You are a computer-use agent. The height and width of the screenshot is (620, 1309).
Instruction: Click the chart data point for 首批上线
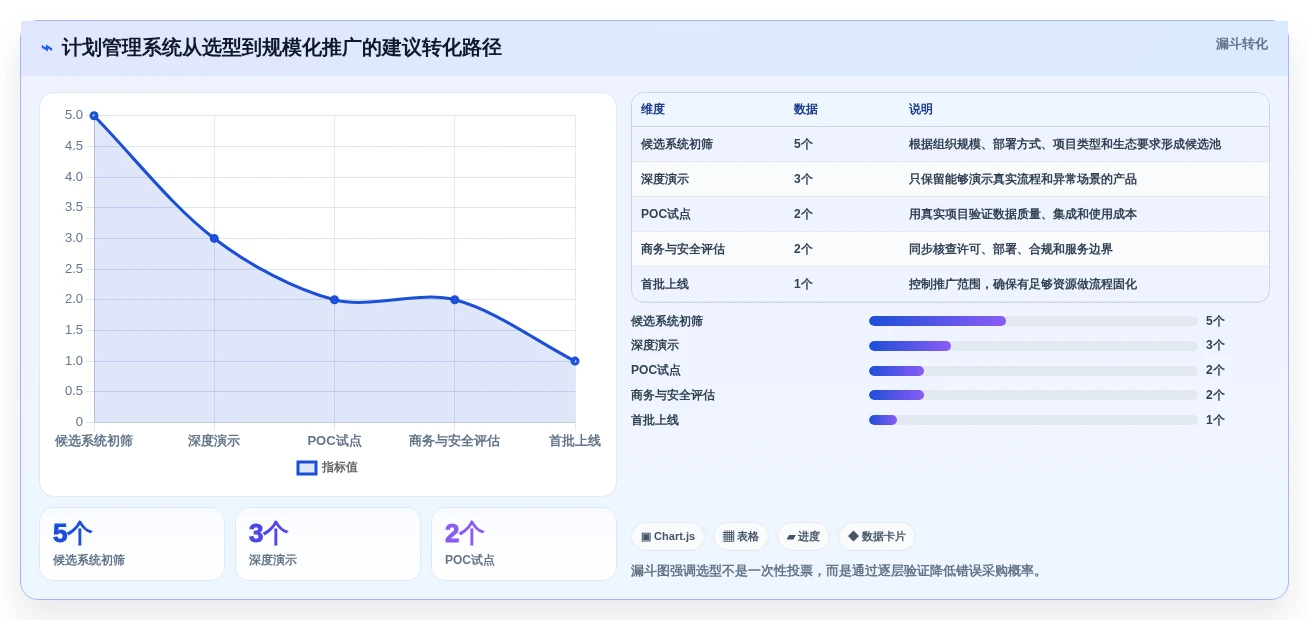pyautogui.click(x=575, y=361)
